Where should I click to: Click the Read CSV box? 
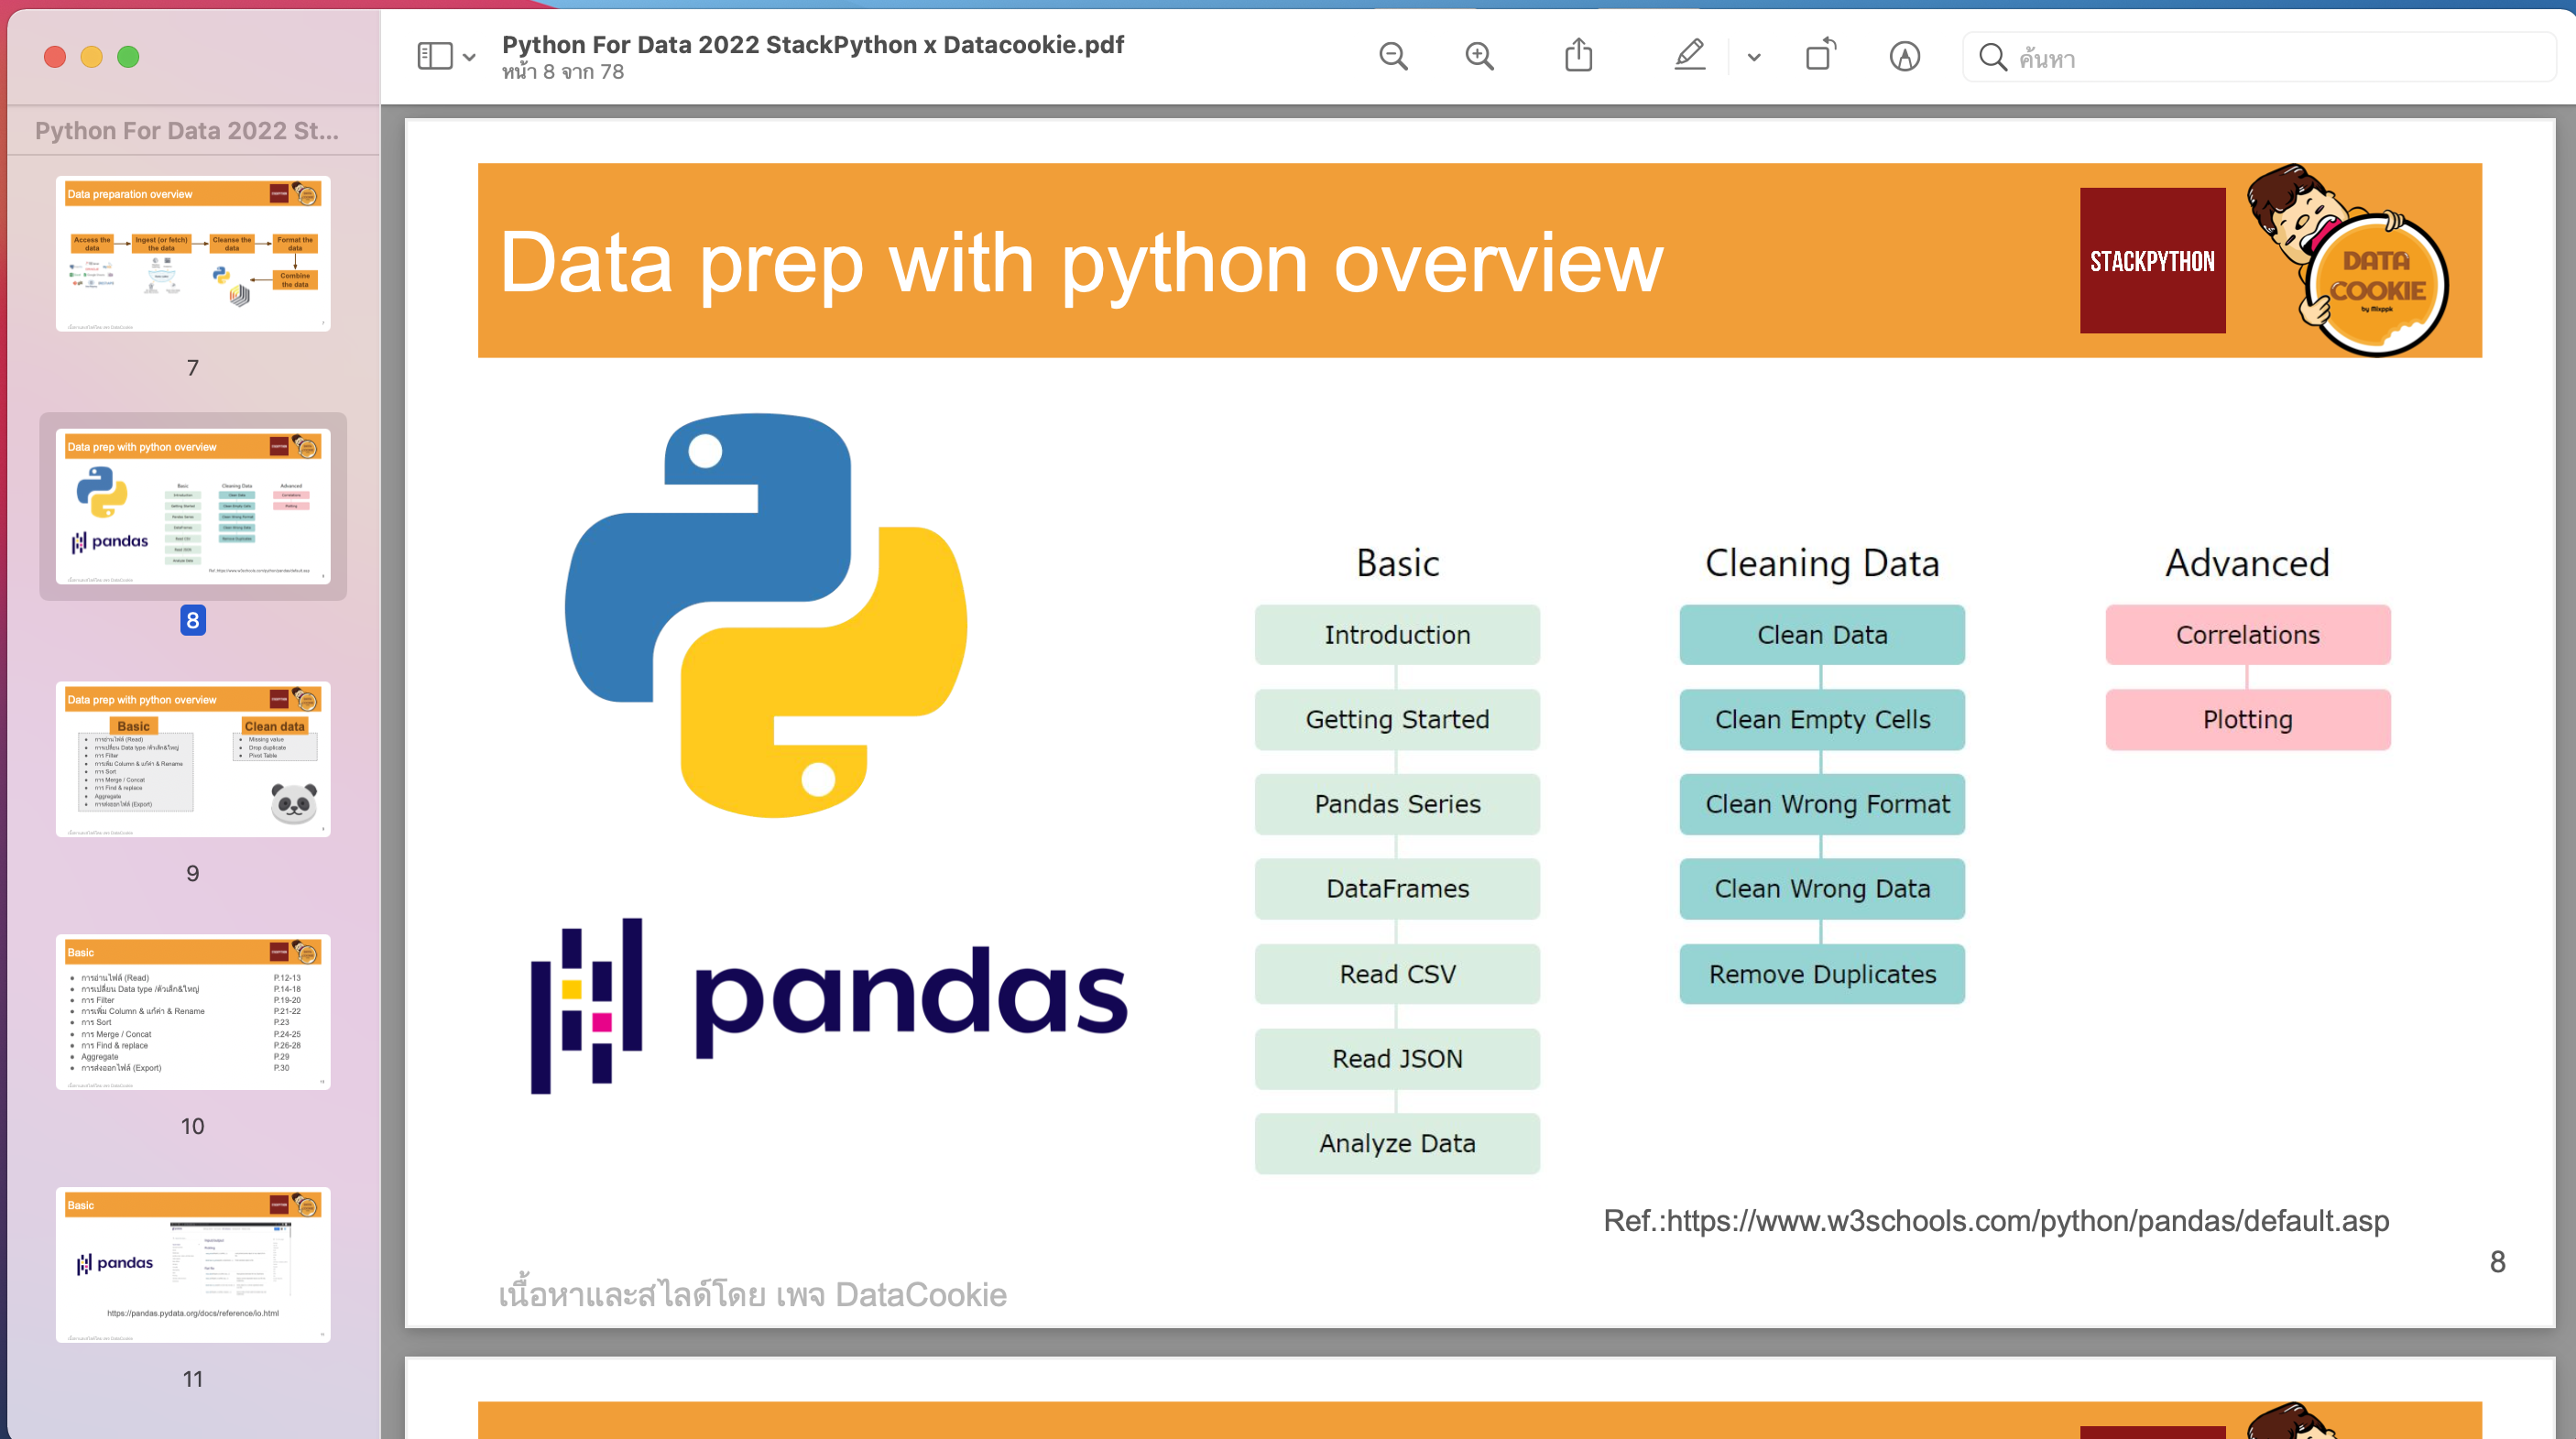[1397, 974]
